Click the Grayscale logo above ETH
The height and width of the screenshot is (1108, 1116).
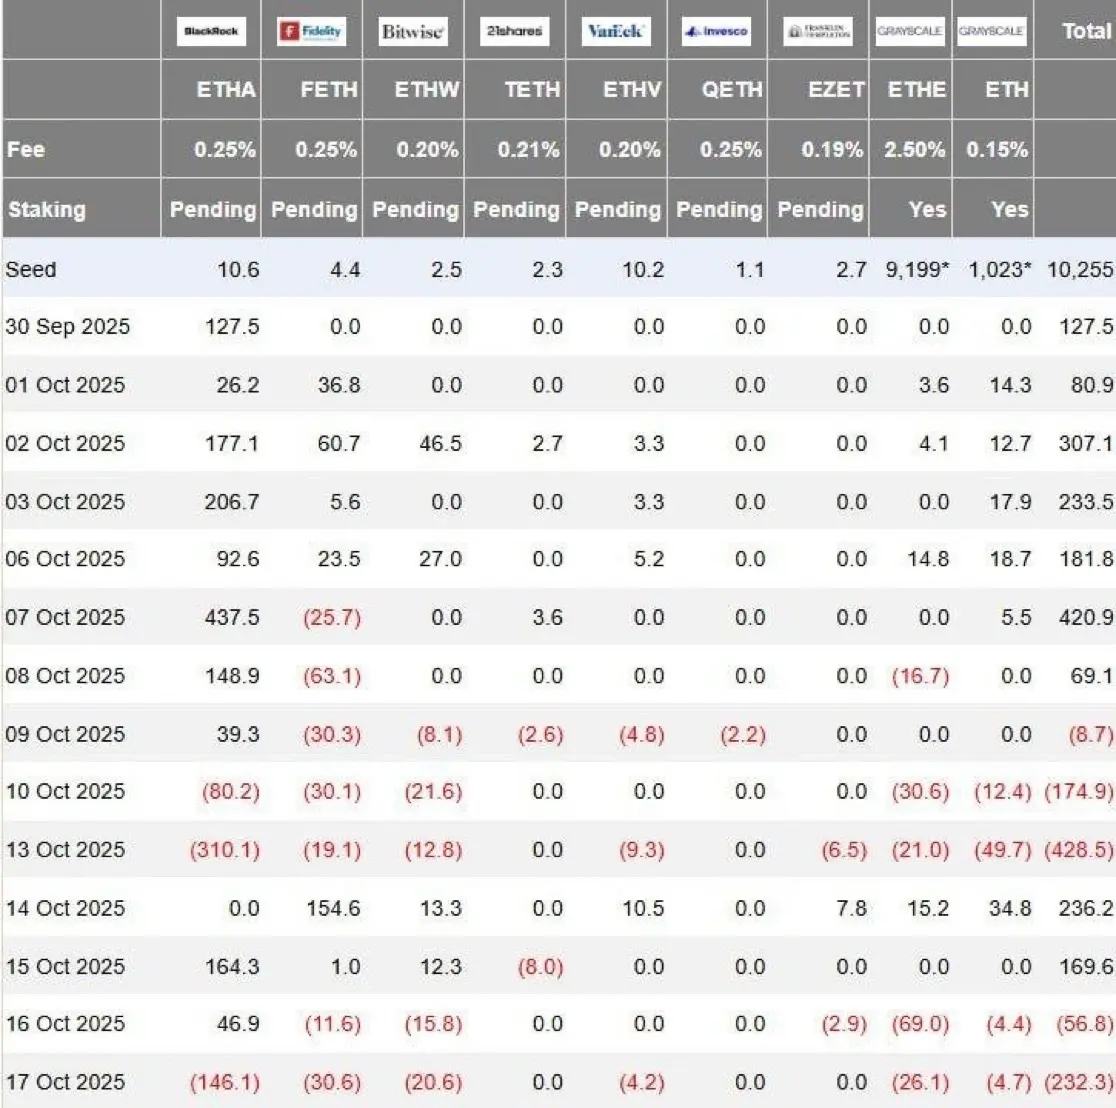[991, 31]
